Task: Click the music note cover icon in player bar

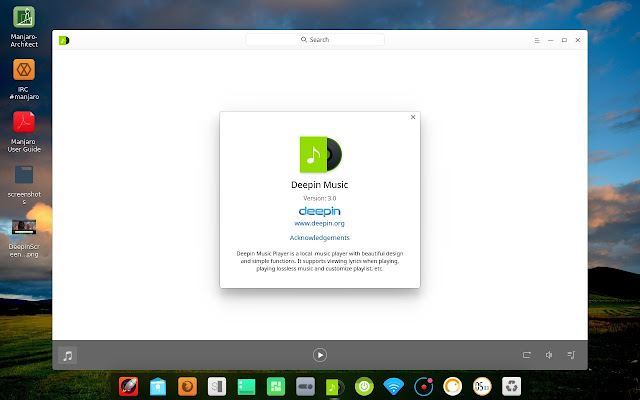Action: point(67,355)
